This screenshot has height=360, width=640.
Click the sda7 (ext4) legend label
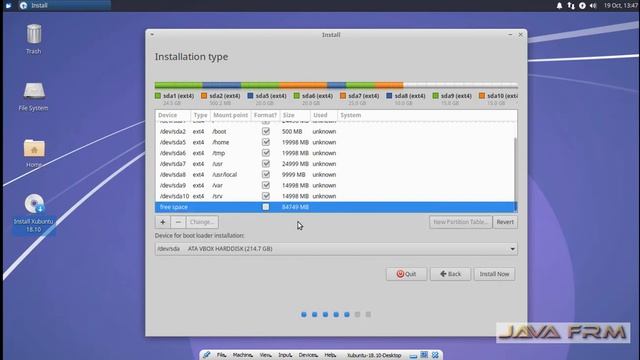pos(364,96)
